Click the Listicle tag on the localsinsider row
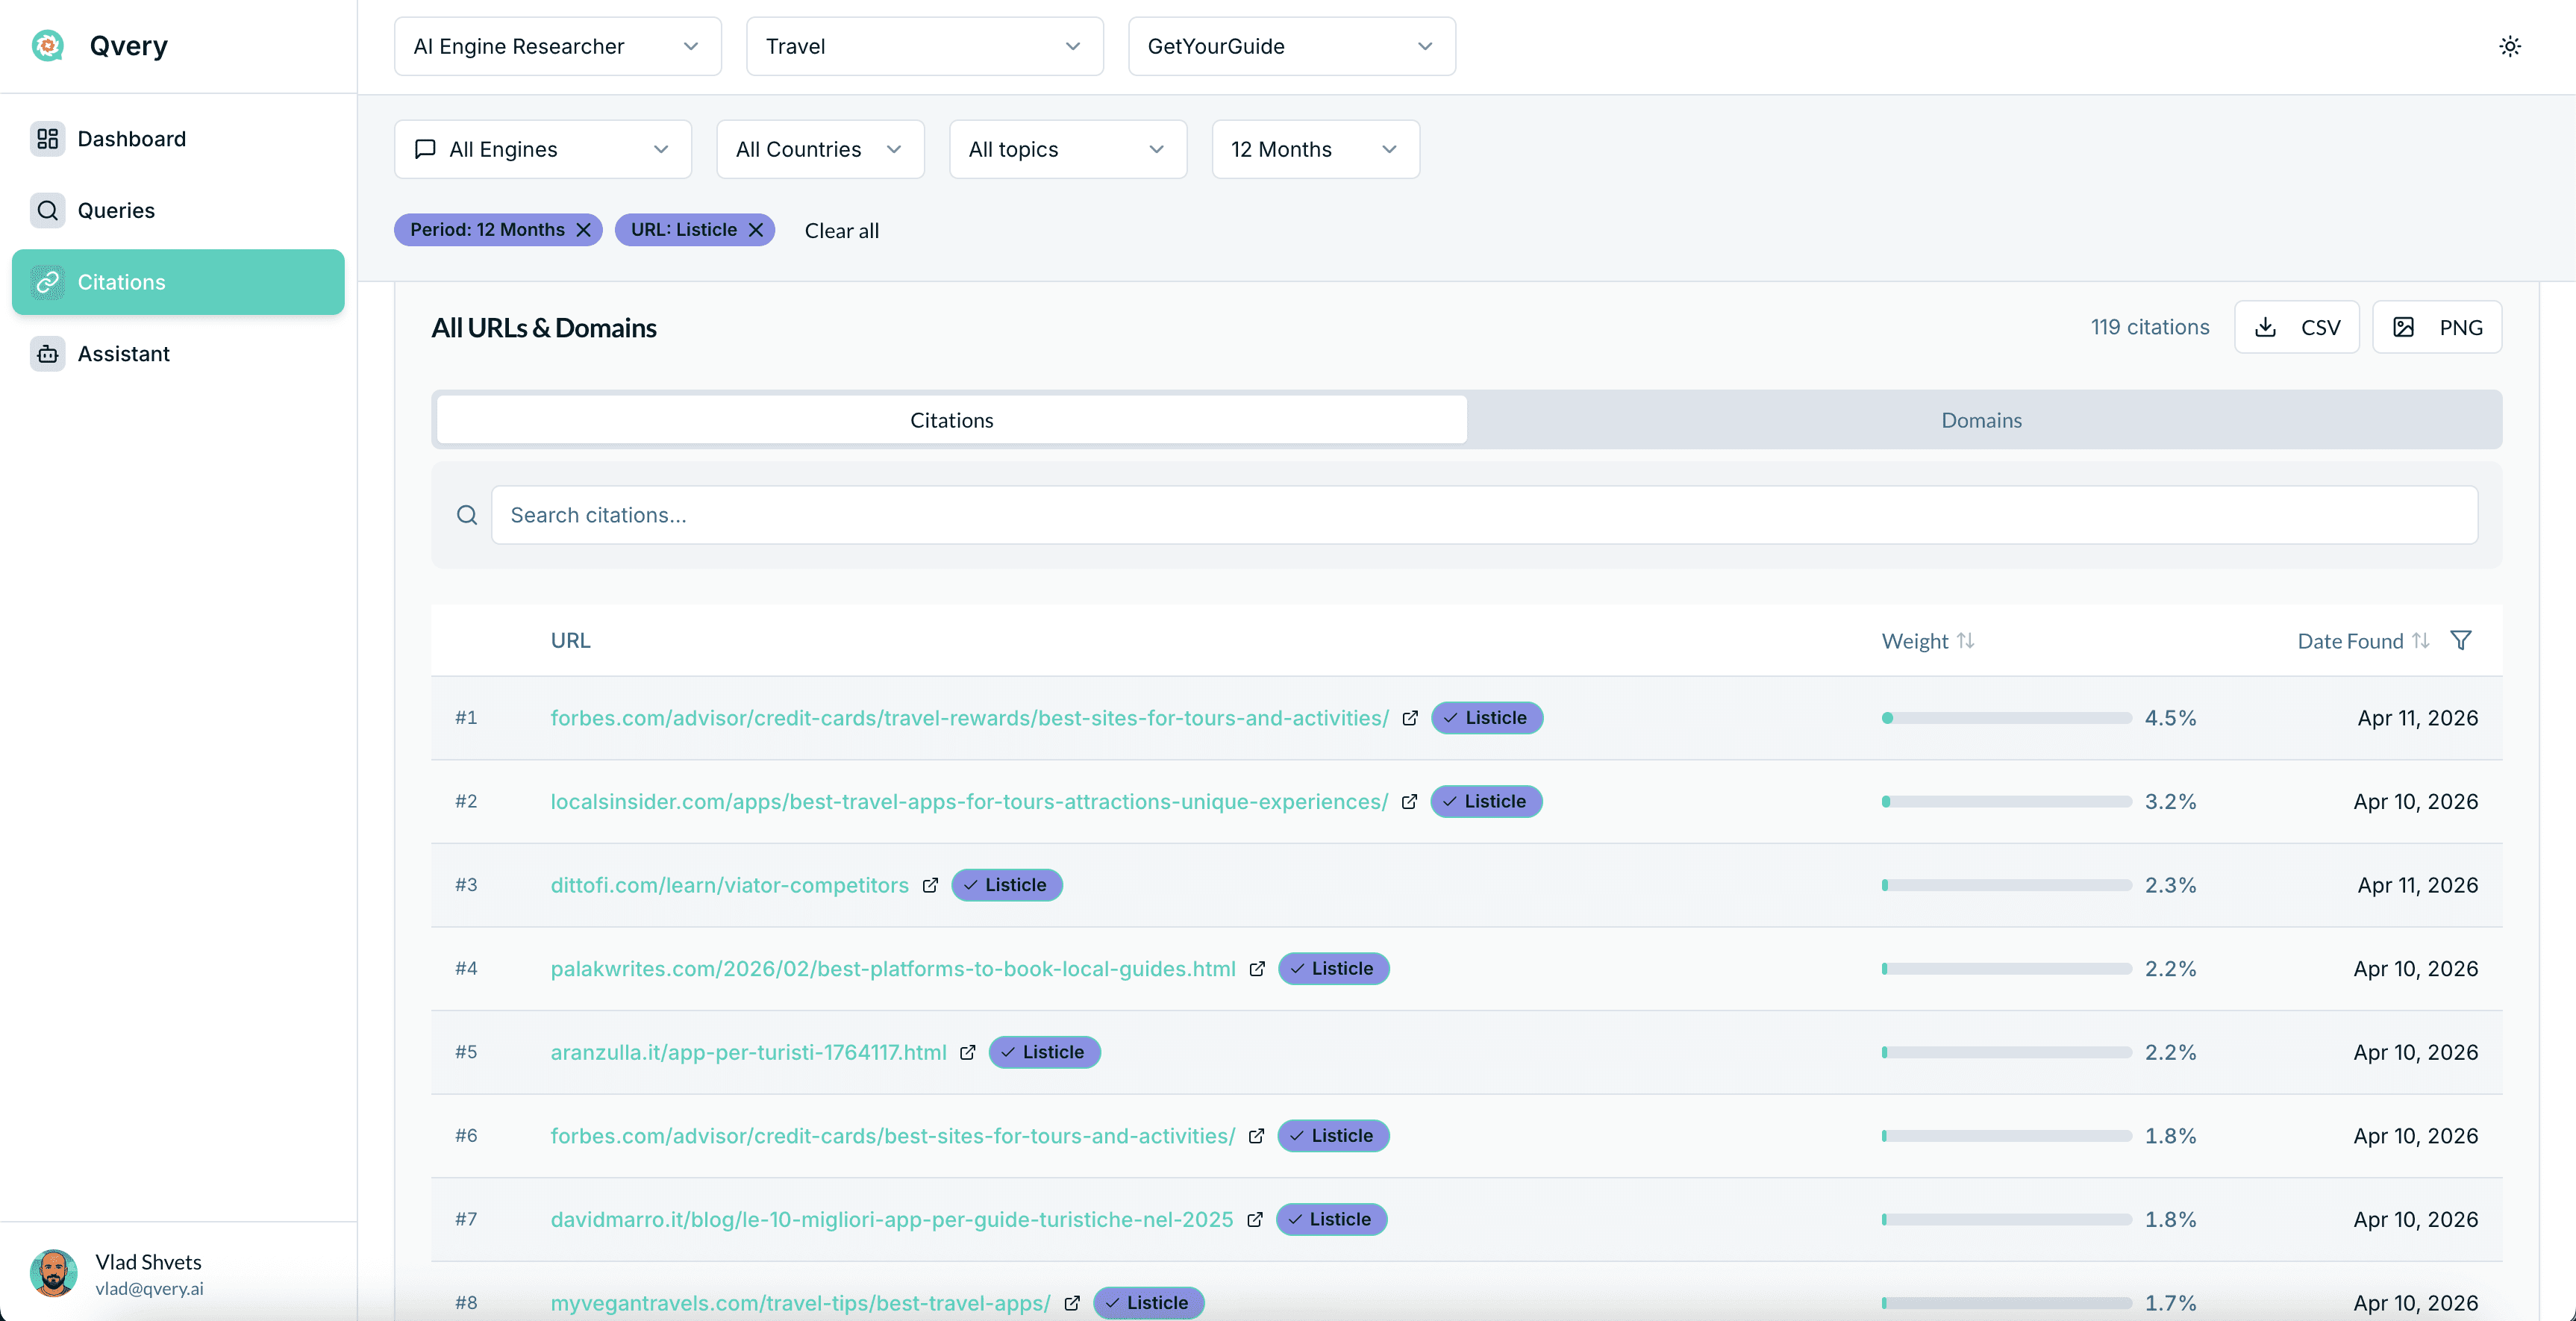This screenshot has width=2576, height=1321. coord(1486,802)
